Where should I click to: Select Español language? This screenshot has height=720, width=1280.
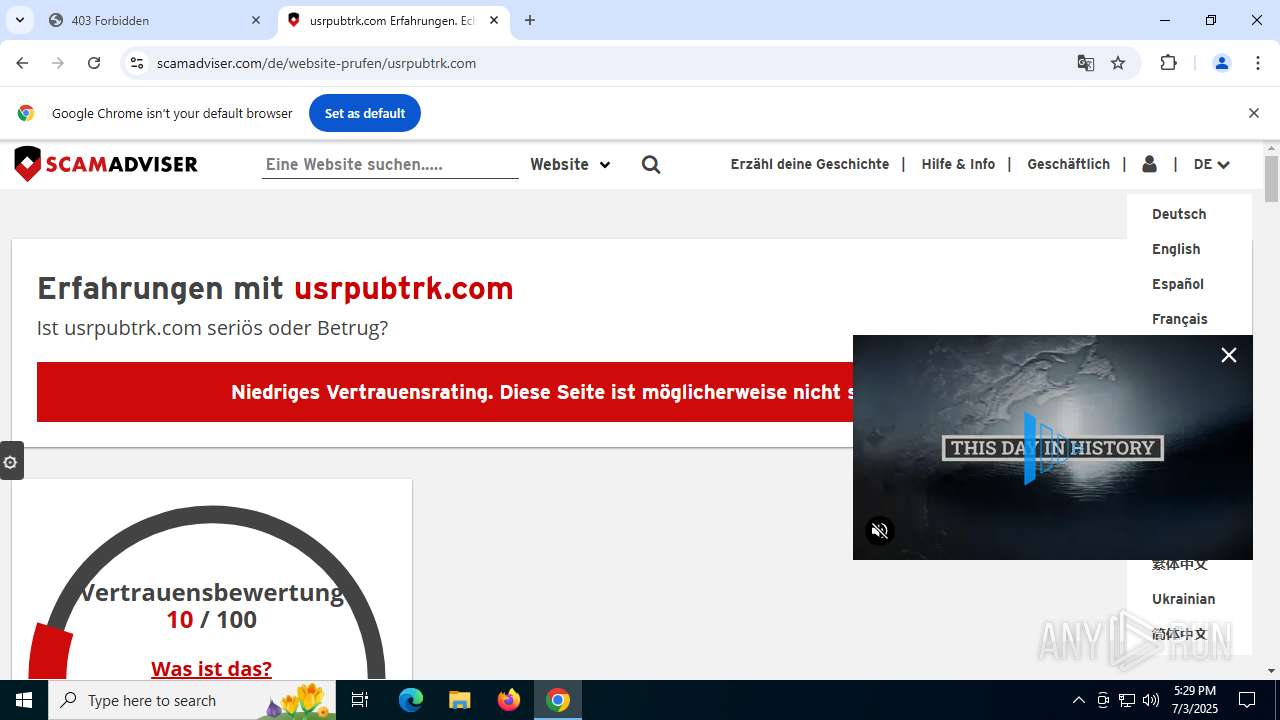[x=1178, y=284]
